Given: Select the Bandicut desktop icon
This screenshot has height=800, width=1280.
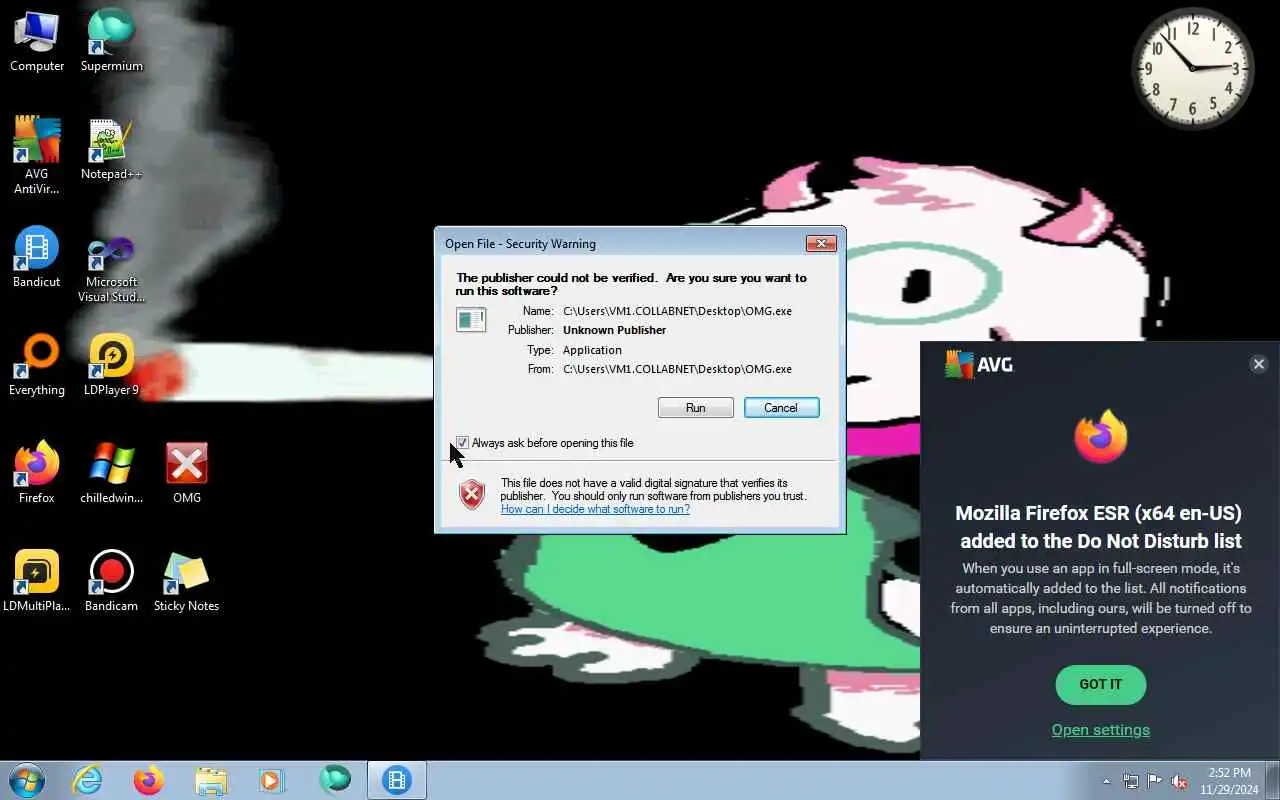Looking at the screenshot, I should pyautogui.click(x=37, y=257).
